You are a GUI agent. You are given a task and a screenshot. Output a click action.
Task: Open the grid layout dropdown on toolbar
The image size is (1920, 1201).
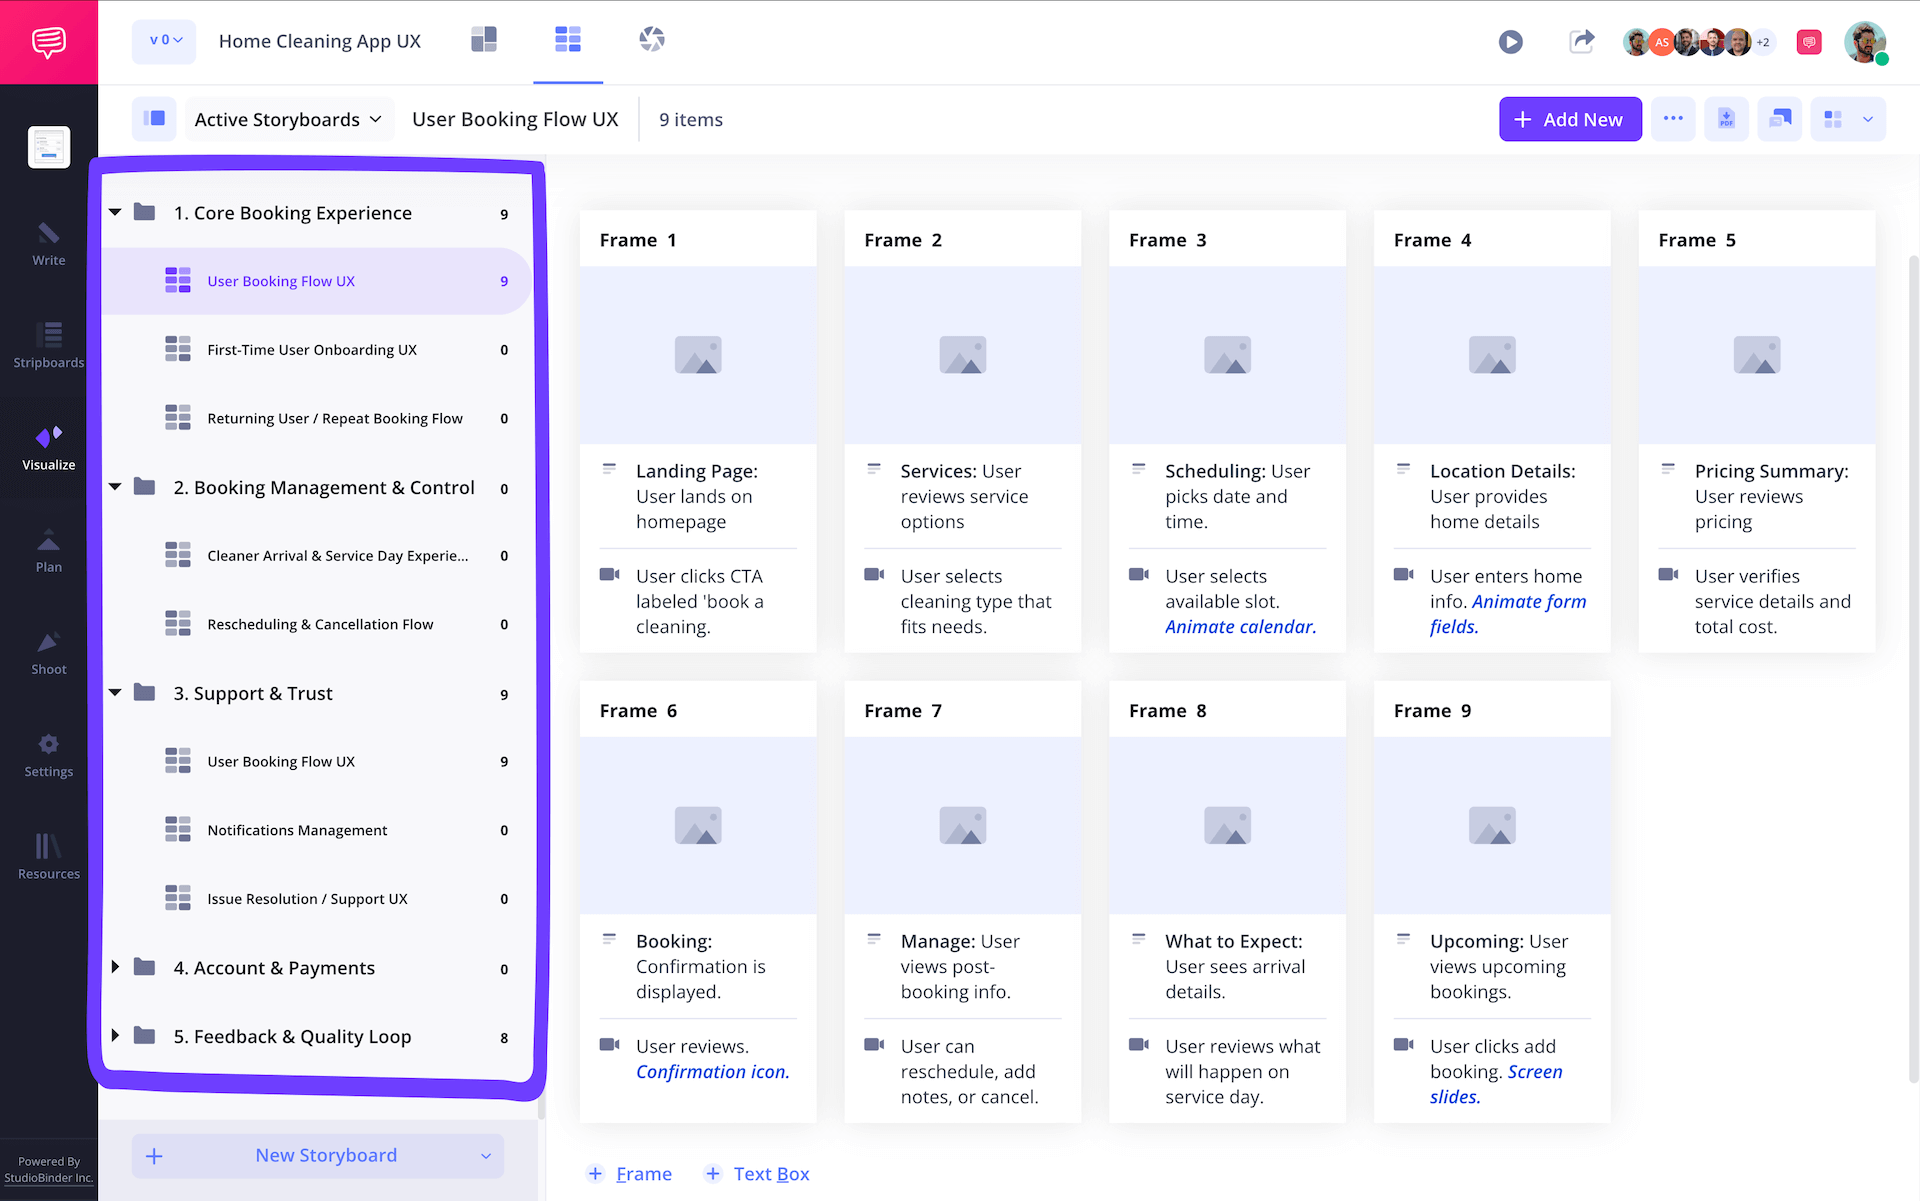point(1846,119)
